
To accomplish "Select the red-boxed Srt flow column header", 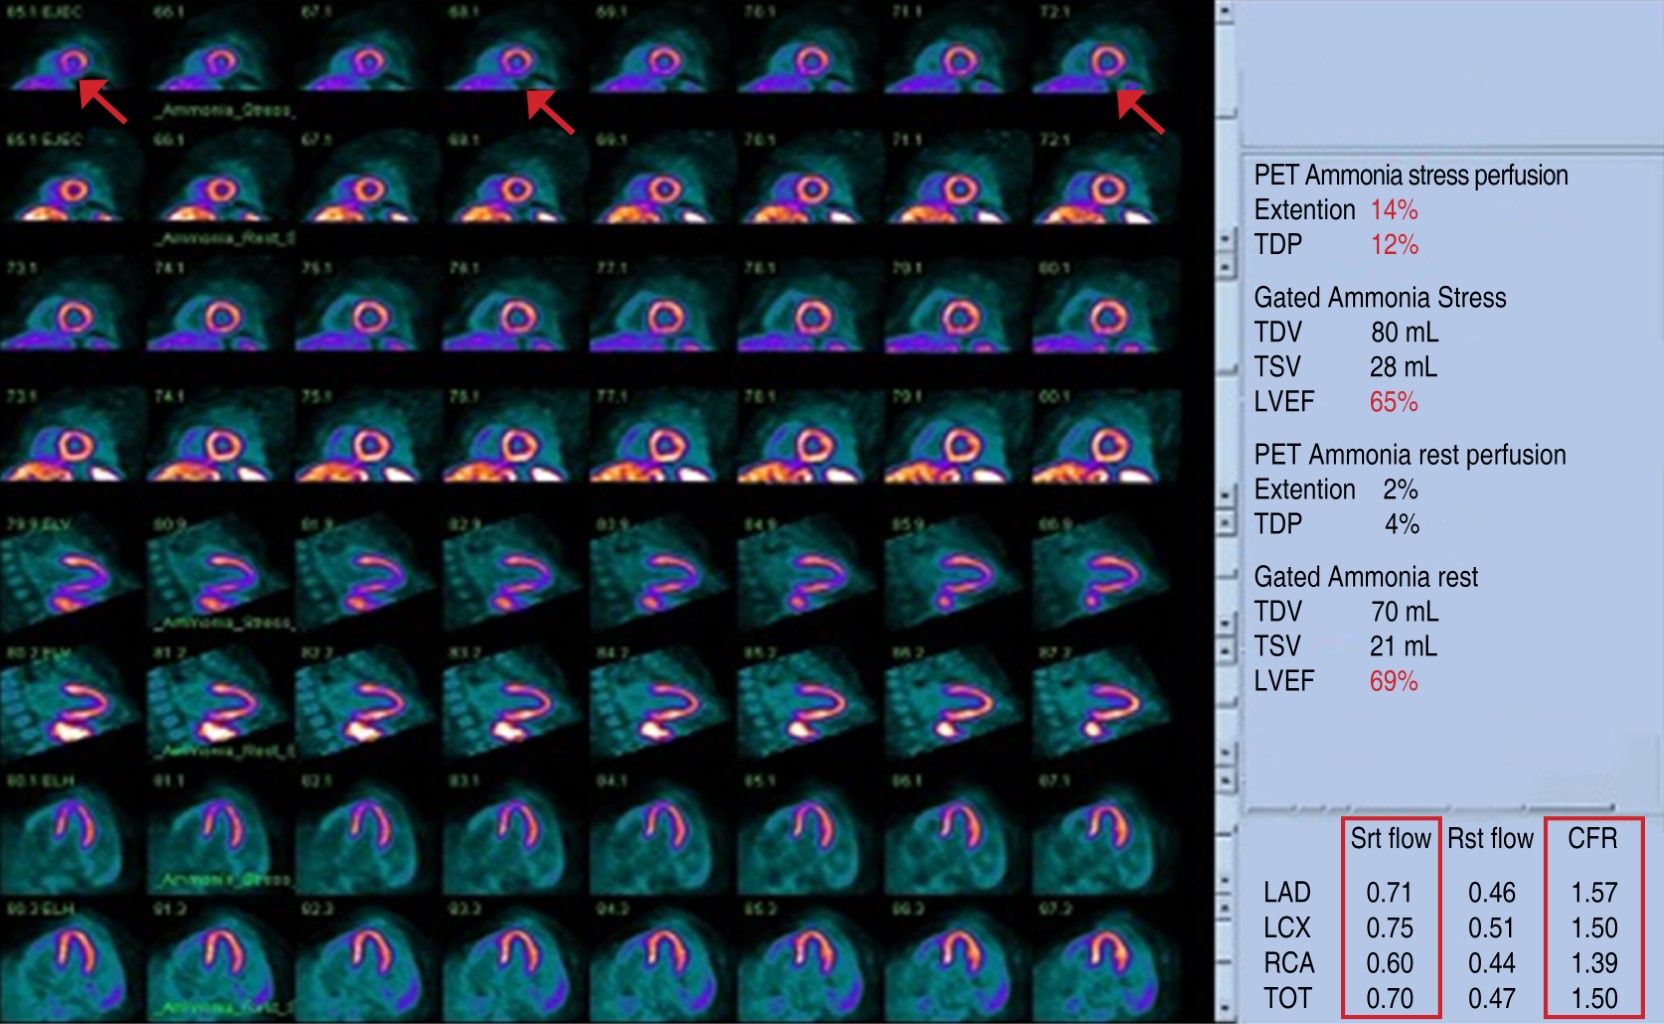I will tap(1390, 839).
